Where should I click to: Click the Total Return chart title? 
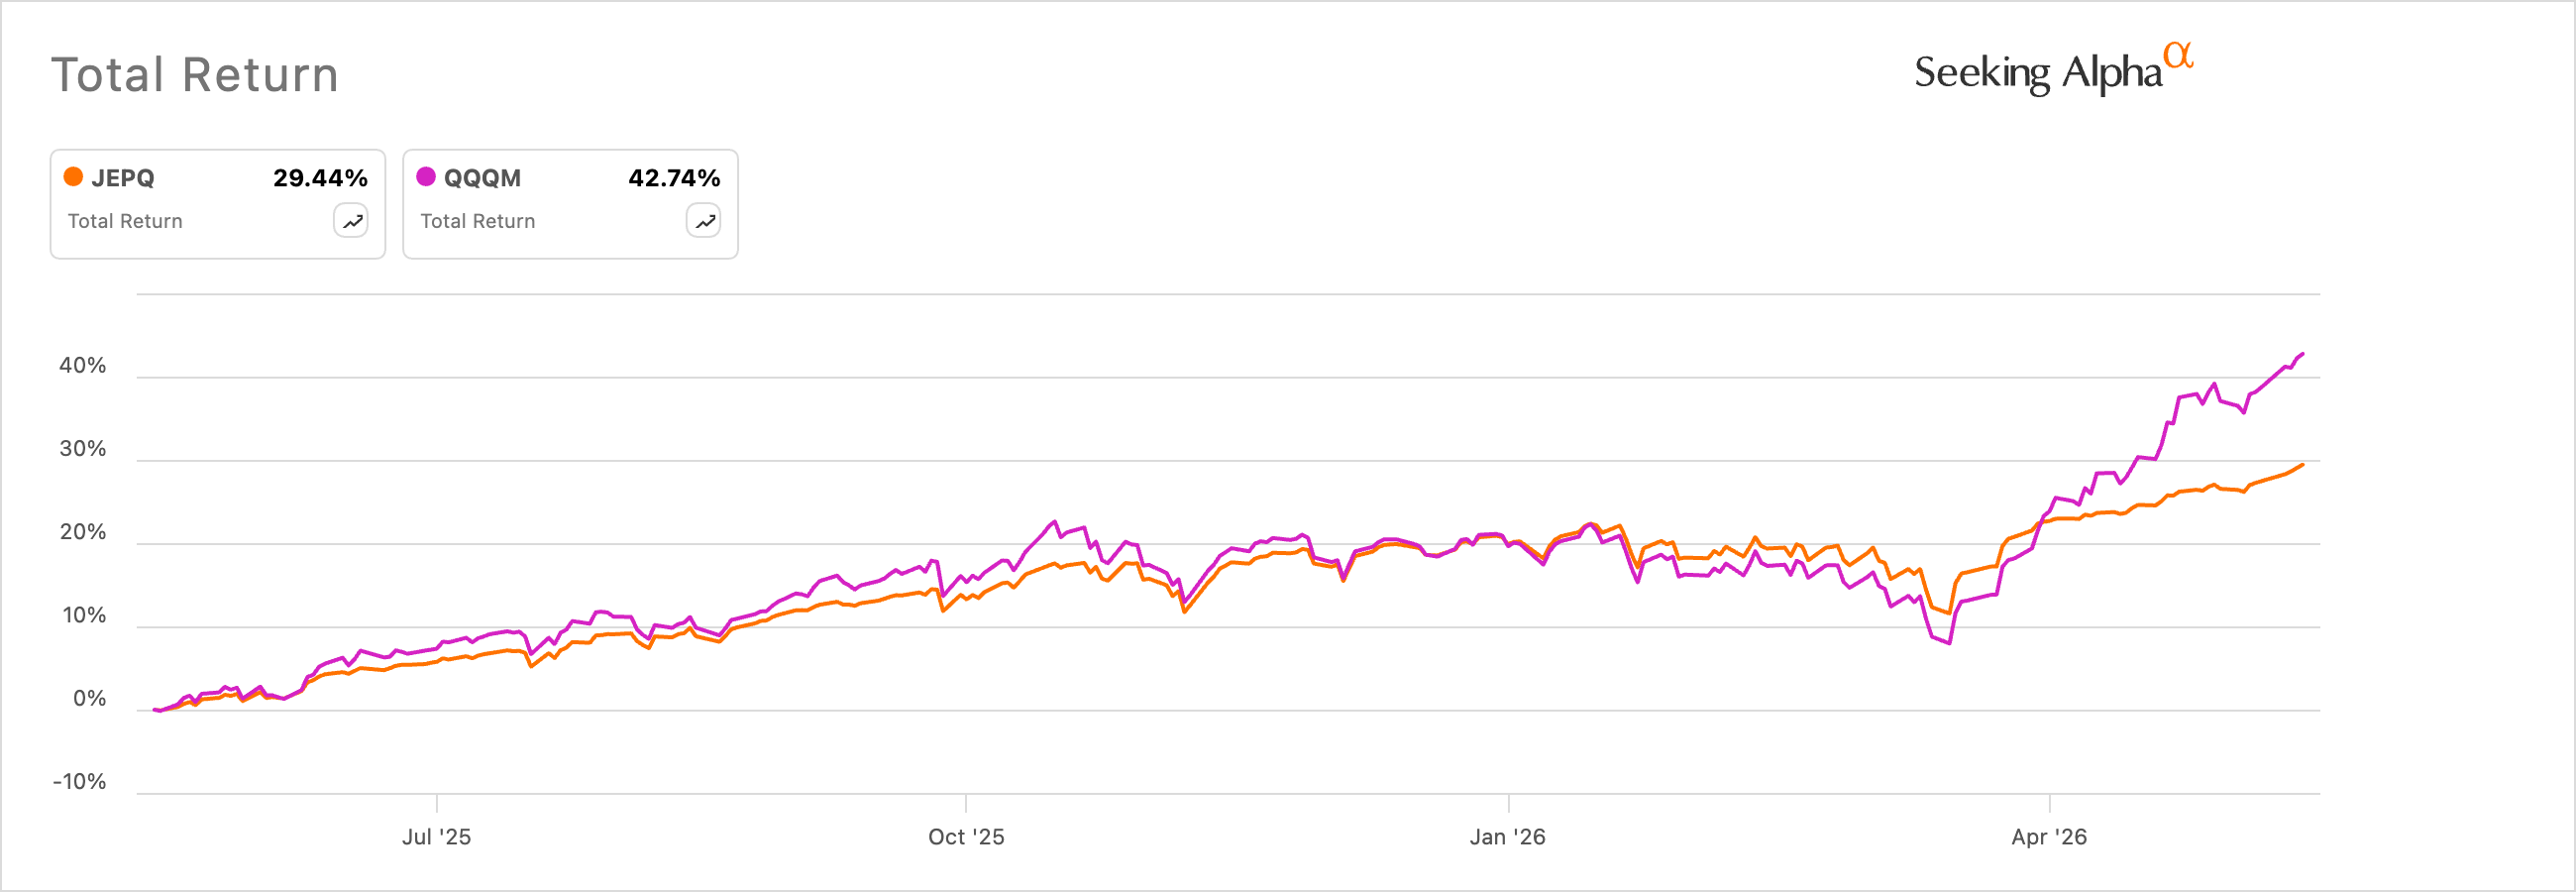[195, 75]
